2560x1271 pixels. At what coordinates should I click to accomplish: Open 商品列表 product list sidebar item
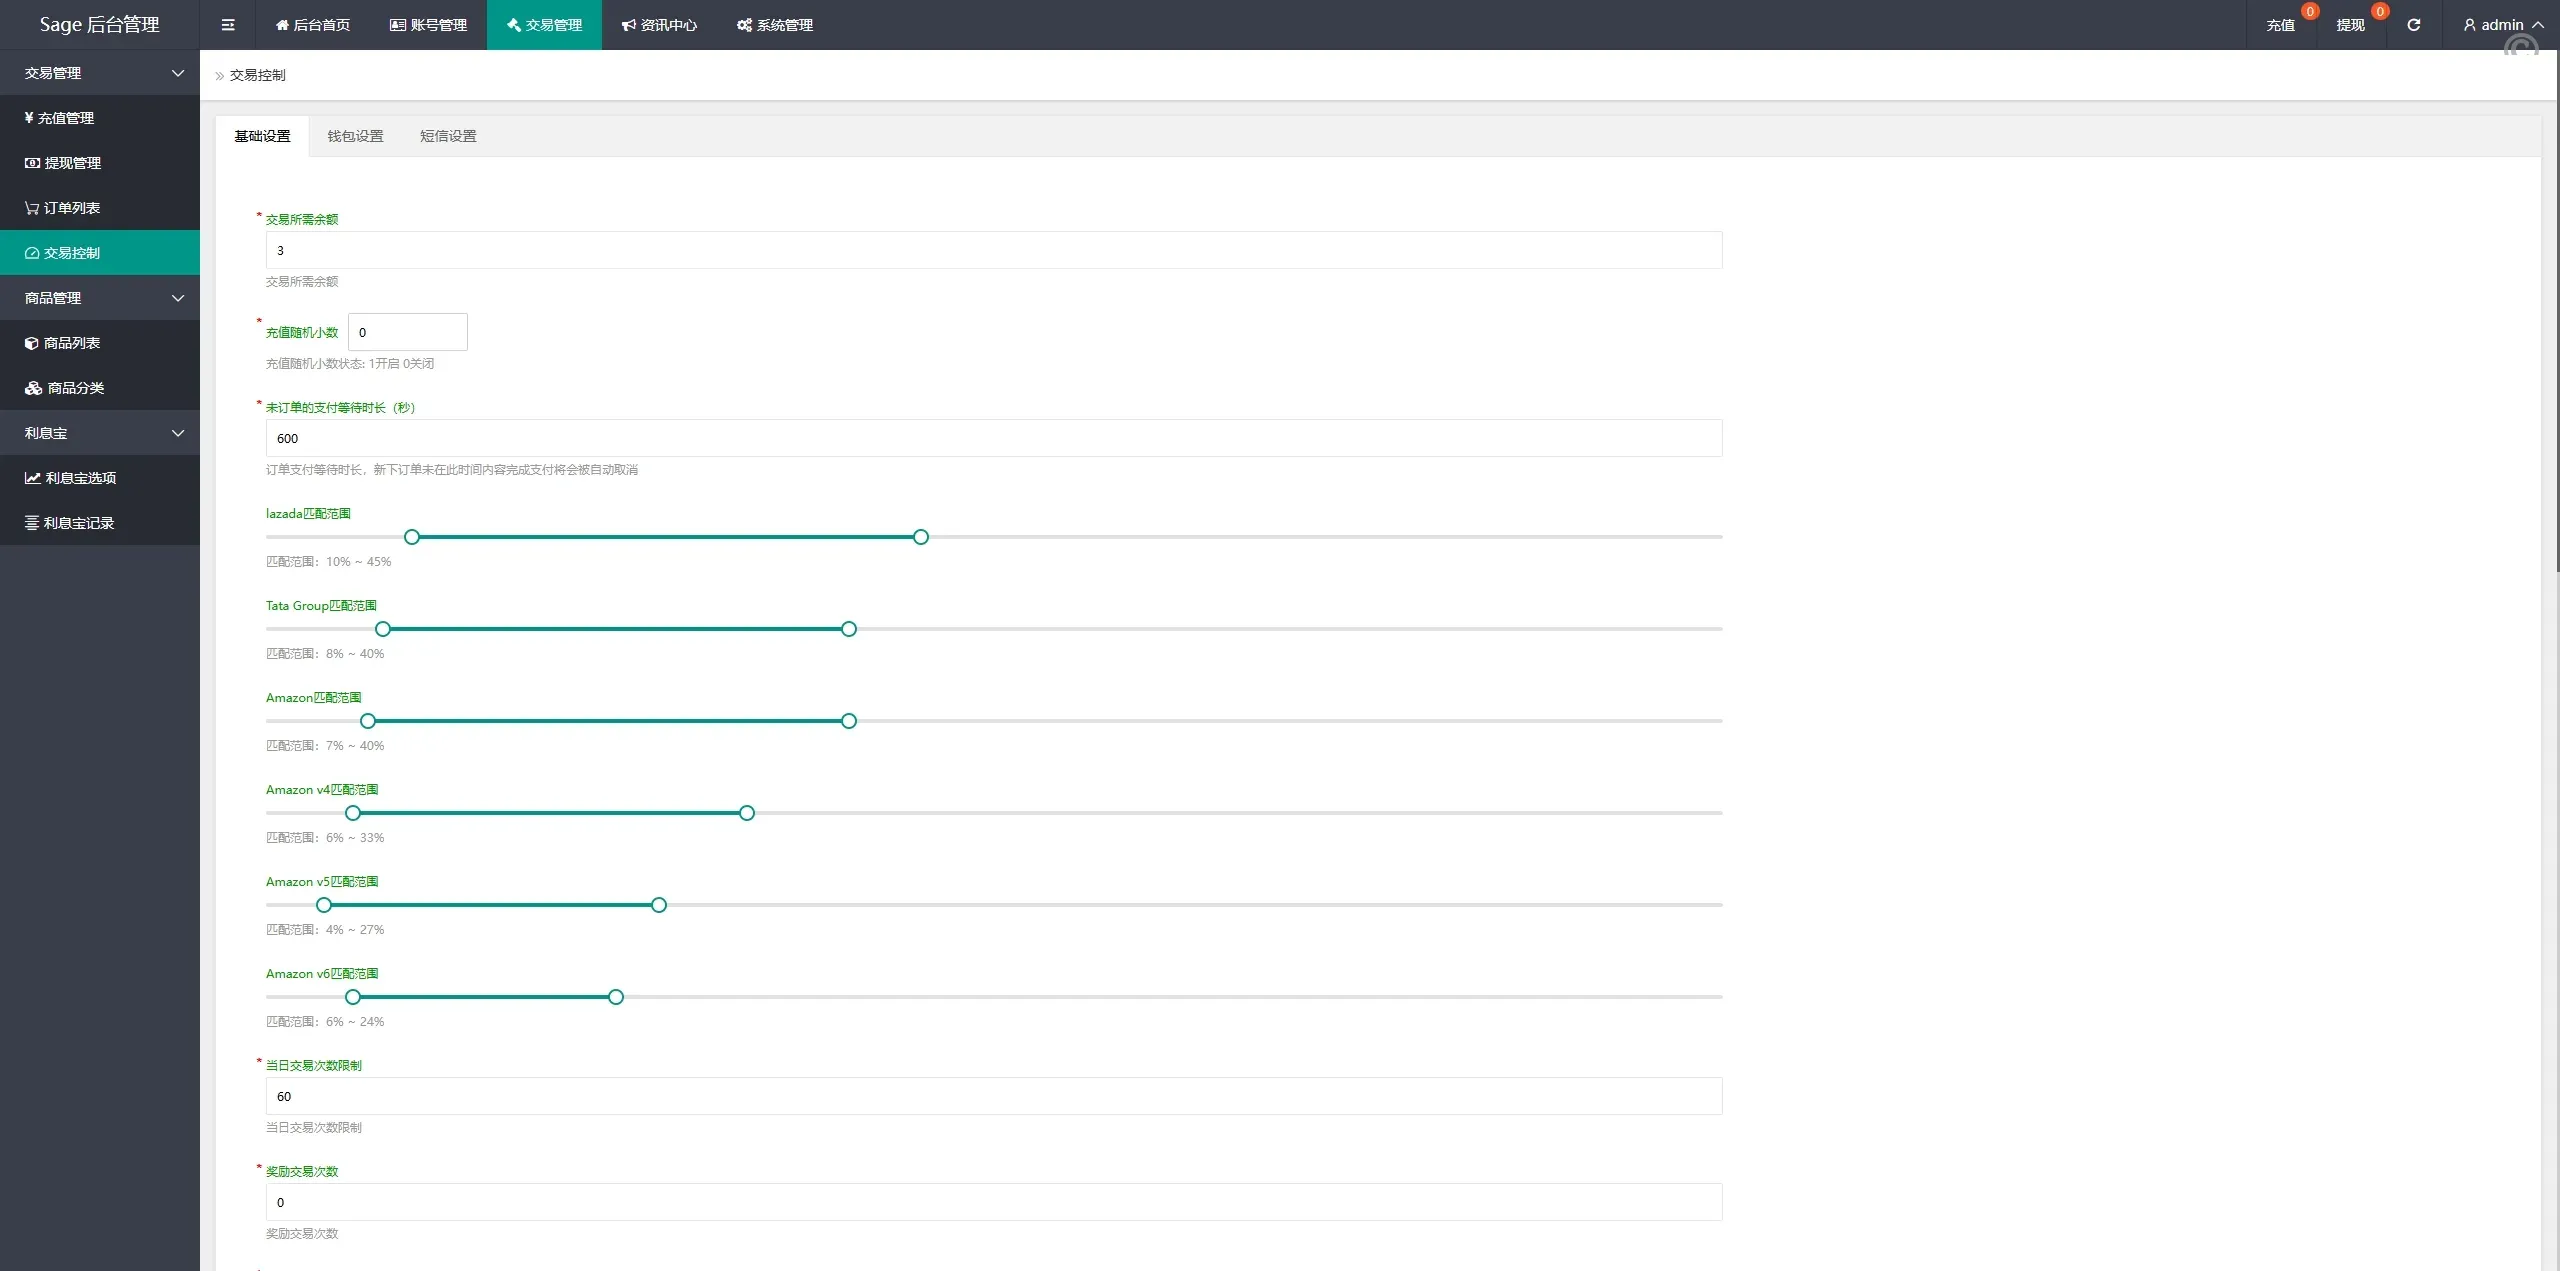coord(71,343)
